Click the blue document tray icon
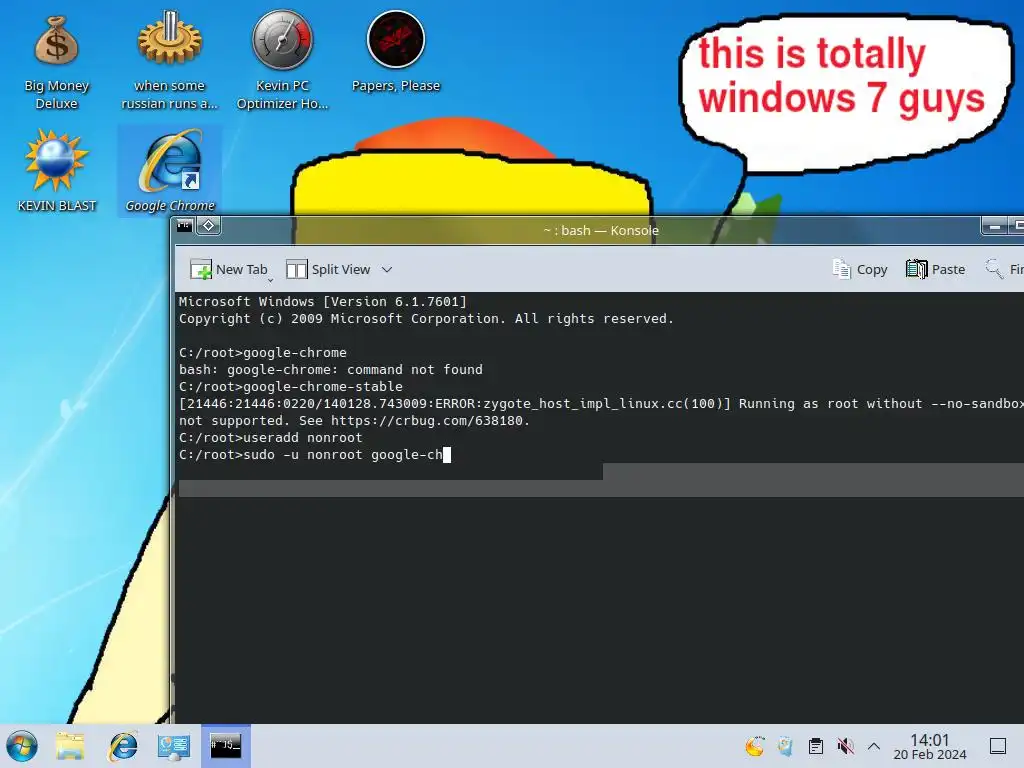The image size is (1024, 768). tap(785, 746)
